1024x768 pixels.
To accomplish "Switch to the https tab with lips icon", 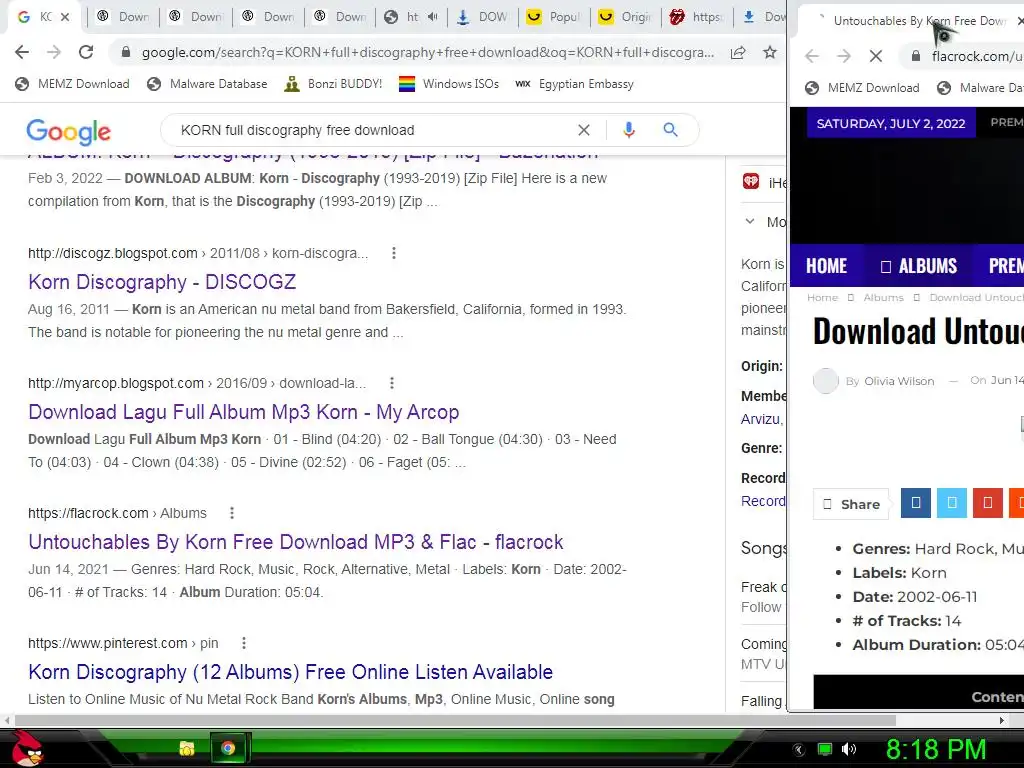I will pyautogui.click(x=697, y=17).
